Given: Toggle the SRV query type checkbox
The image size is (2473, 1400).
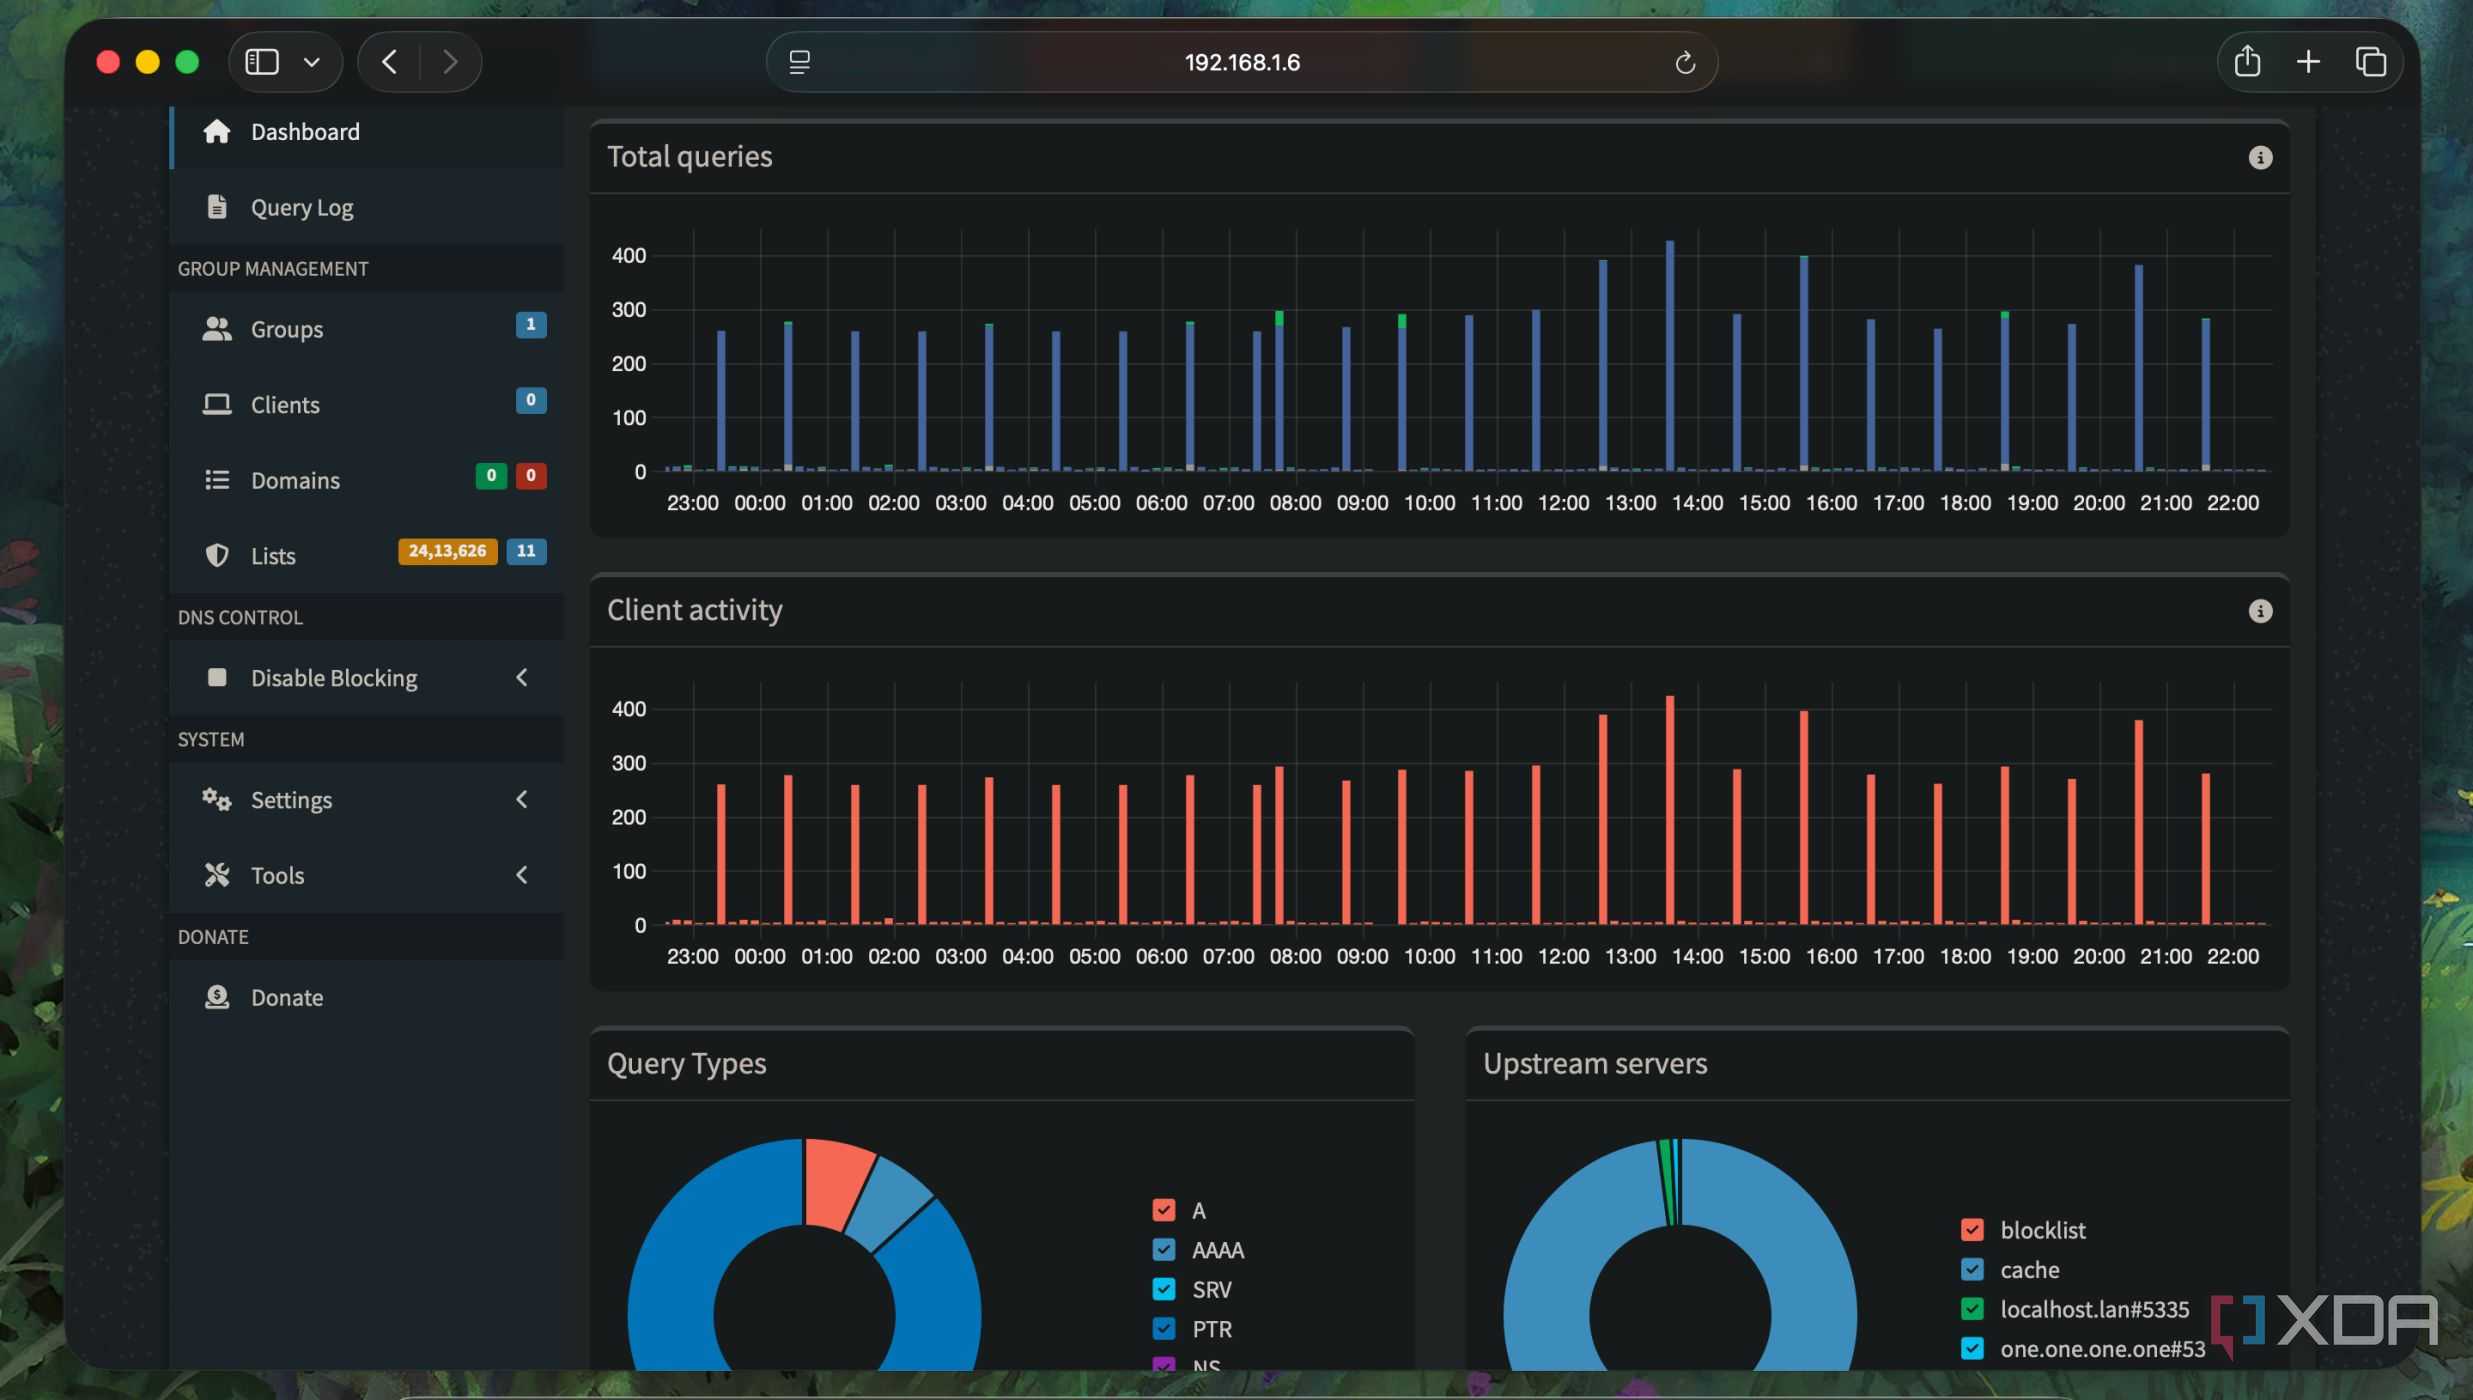Looking at the screenshot, I should (x=1163, y=1289).
